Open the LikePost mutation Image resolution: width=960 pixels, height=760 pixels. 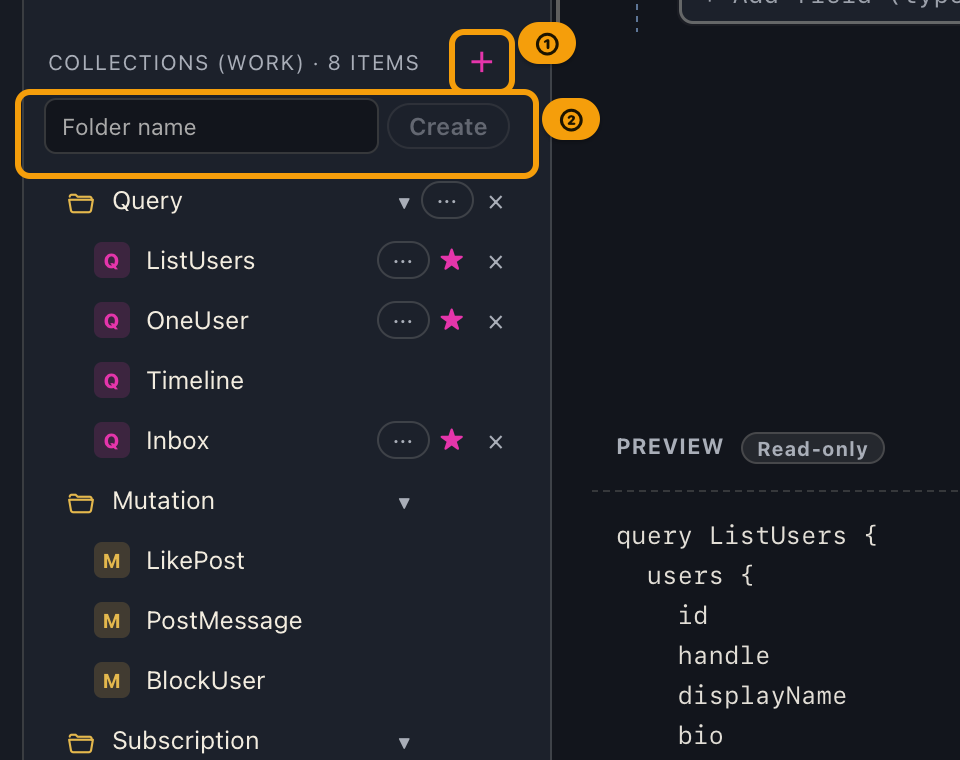click(195, 561)
